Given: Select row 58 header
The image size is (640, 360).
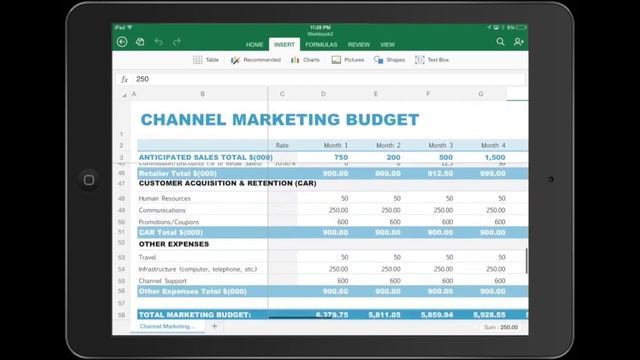Looking at the screenshot, I should pyautogui.click(x=121, y=315).
